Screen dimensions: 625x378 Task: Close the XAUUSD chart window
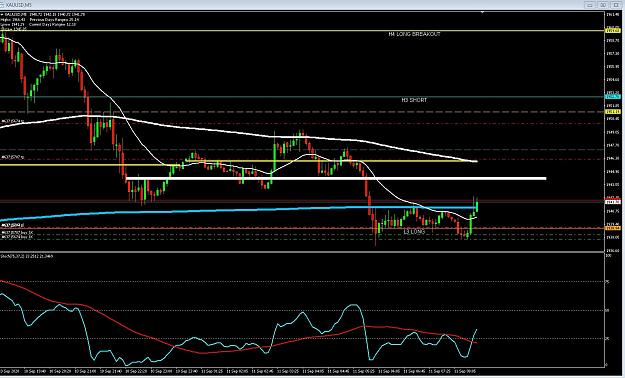(616, 5)
